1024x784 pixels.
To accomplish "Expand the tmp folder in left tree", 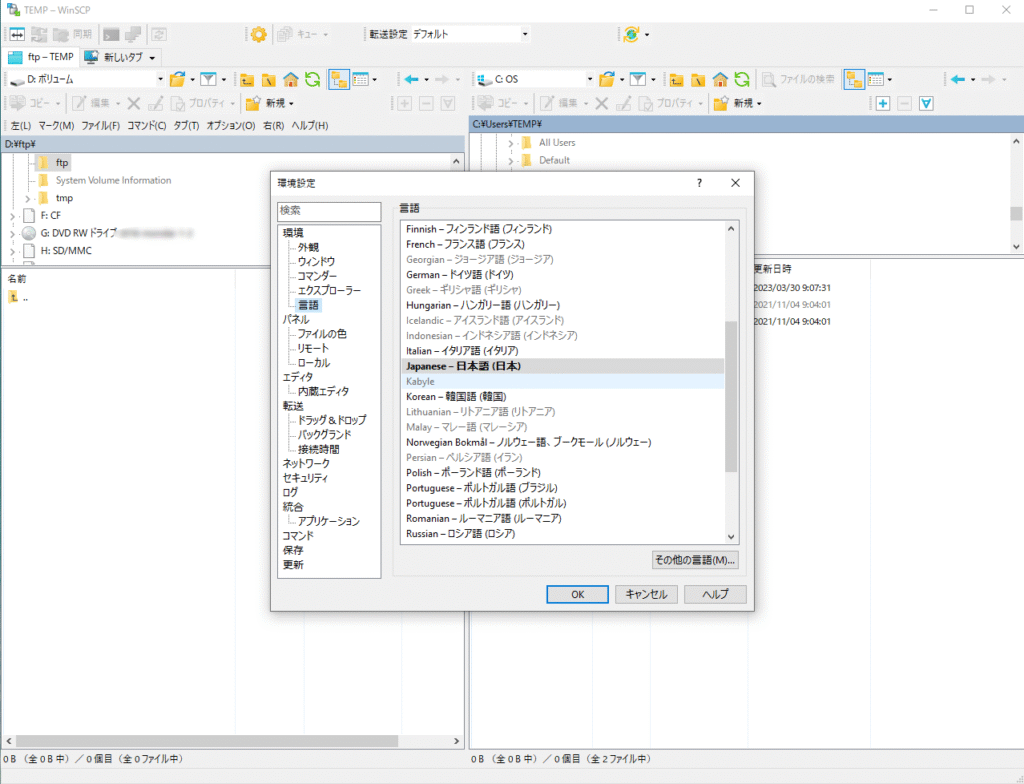I will click(27, 199).
